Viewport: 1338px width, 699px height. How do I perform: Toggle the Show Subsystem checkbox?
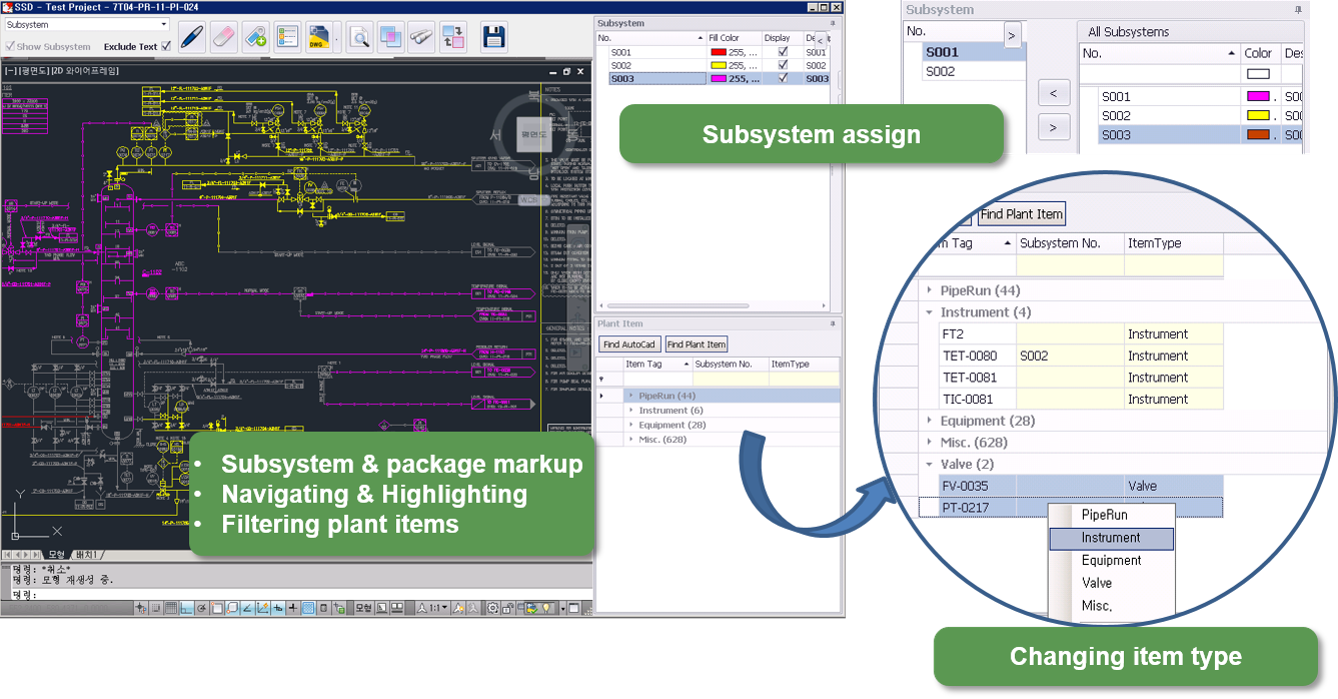click(x=9, y=46)
